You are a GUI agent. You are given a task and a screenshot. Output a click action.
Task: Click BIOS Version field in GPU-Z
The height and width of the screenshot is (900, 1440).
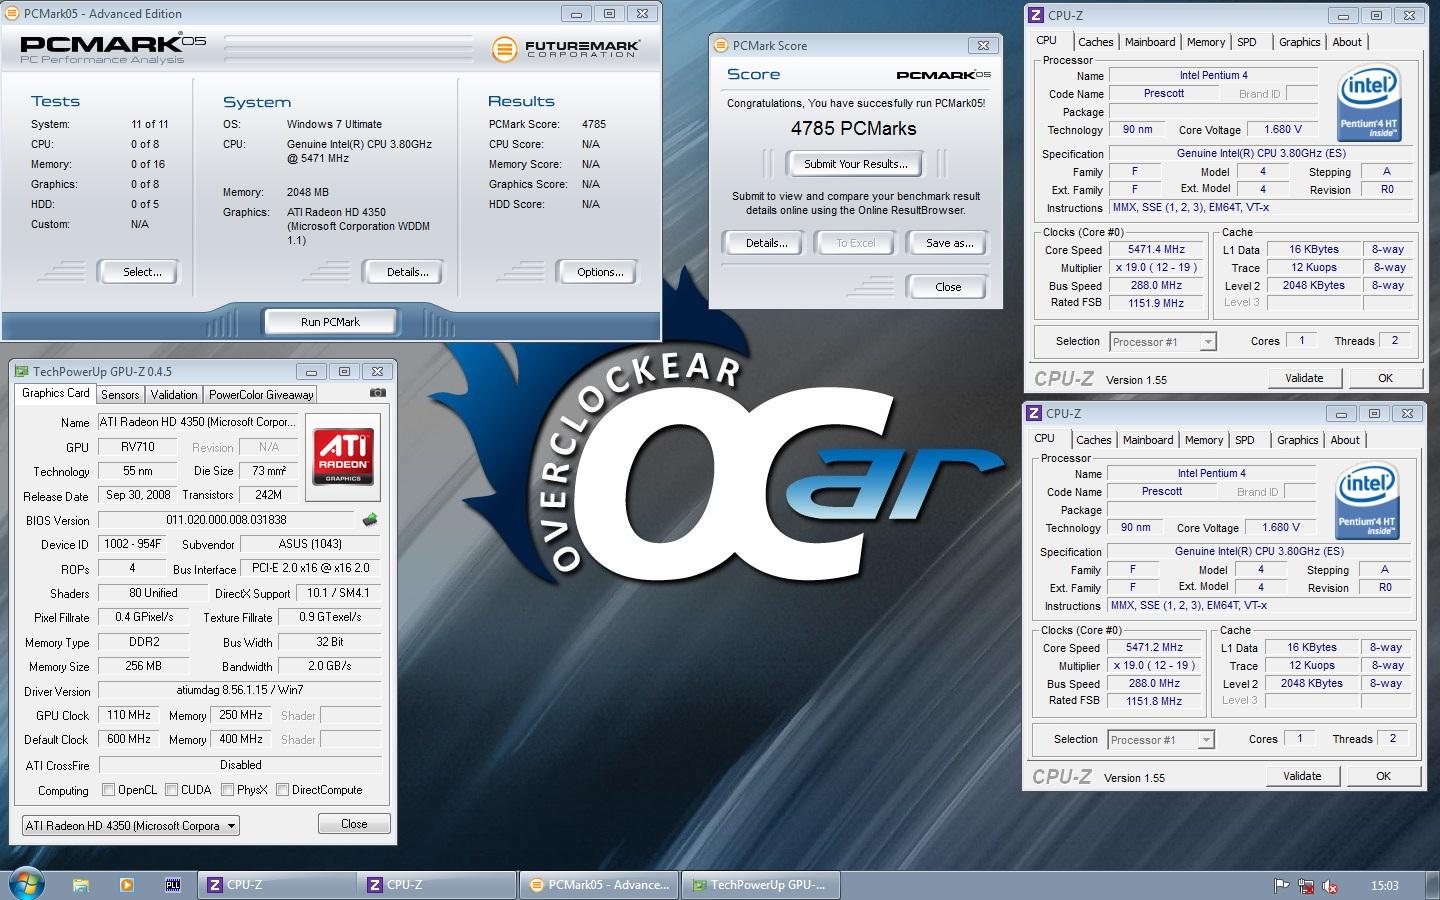tap(226, 520)
